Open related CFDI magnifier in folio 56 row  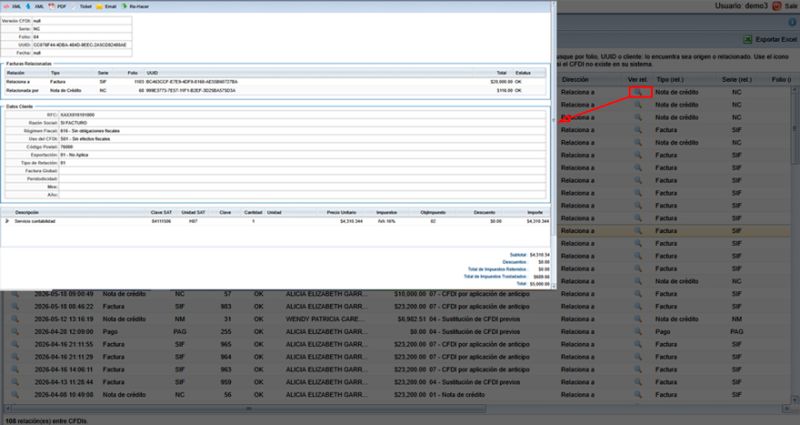pos(638,395)
